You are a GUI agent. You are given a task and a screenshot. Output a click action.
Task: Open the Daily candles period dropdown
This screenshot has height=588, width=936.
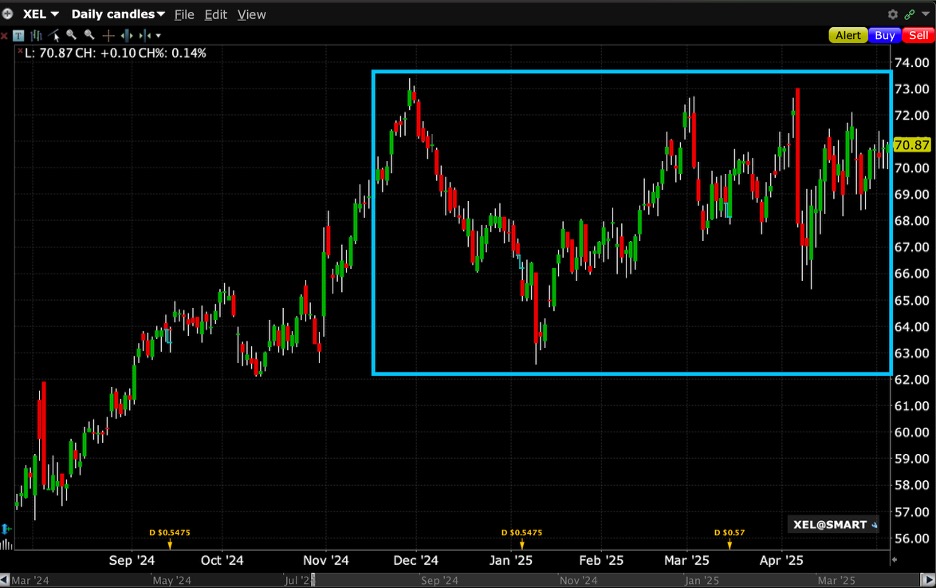pos(118,14)
